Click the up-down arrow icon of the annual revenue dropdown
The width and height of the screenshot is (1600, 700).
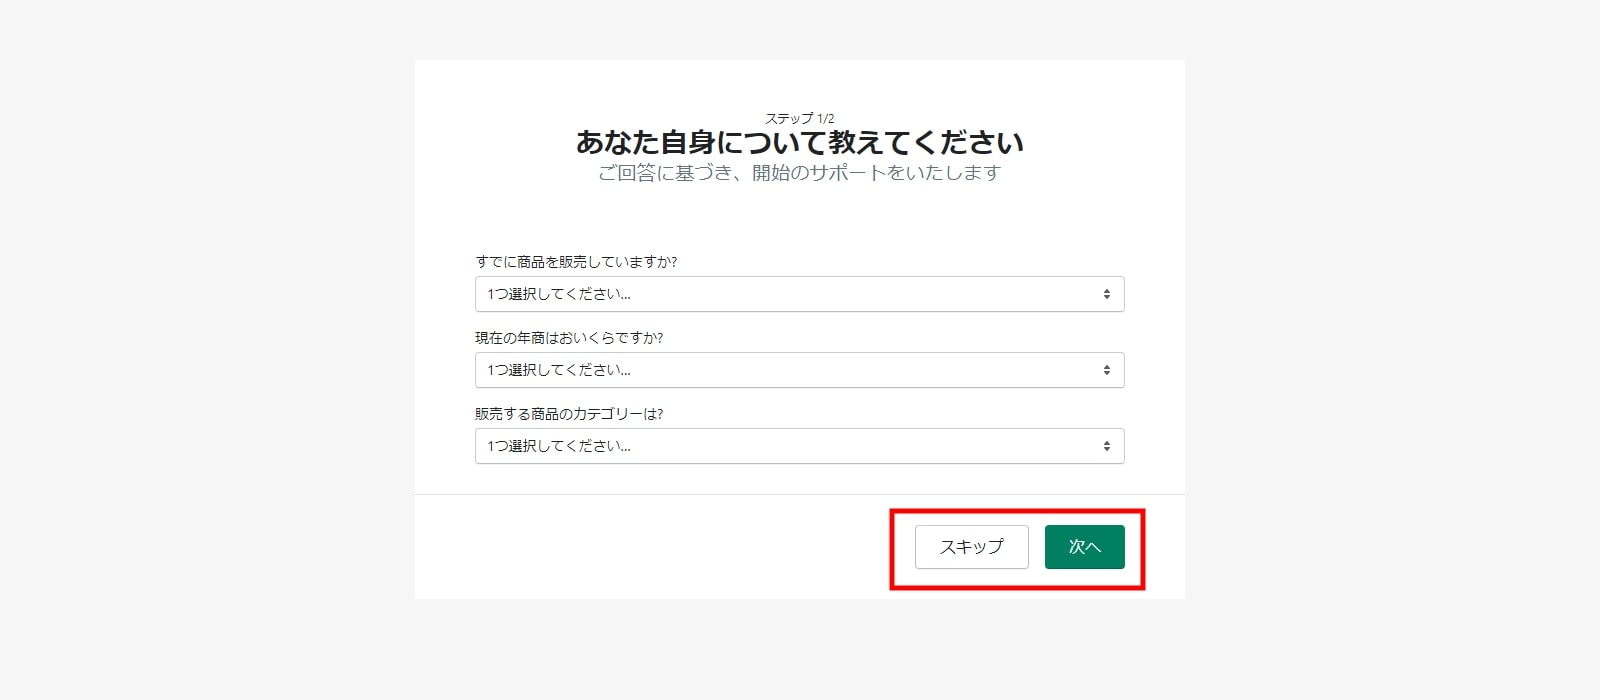pos(1106,370)
